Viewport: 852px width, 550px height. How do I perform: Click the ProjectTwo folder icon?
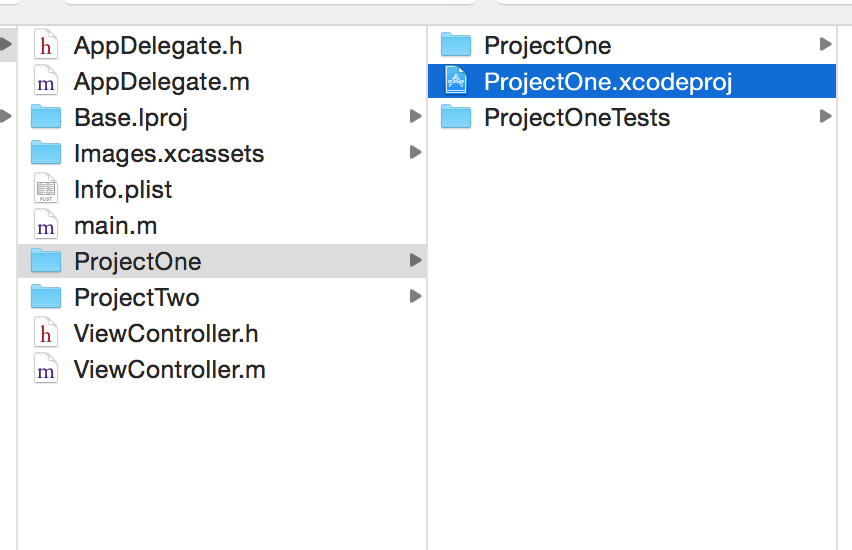click(46, 298)
